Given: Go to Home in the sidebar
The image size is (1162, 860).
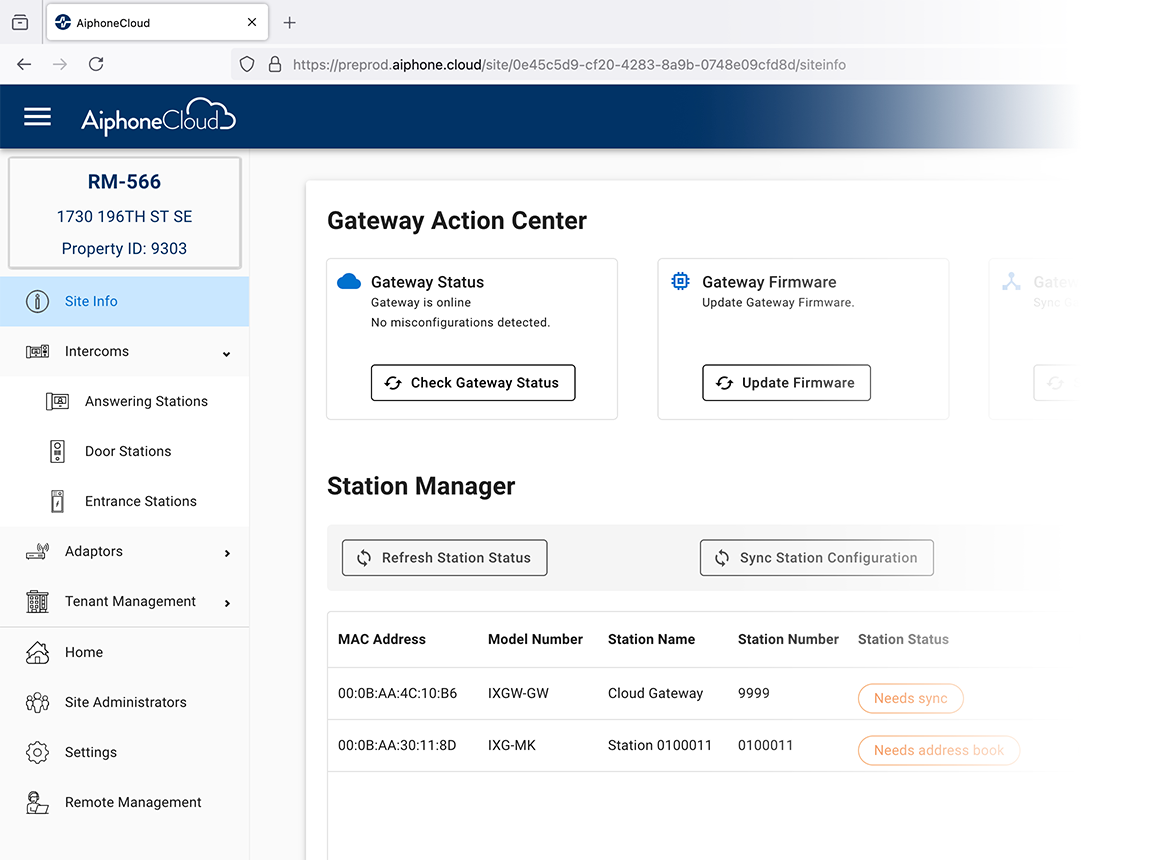Looking at the screenshot, I should pyautogui.click(x=124, y=652).
